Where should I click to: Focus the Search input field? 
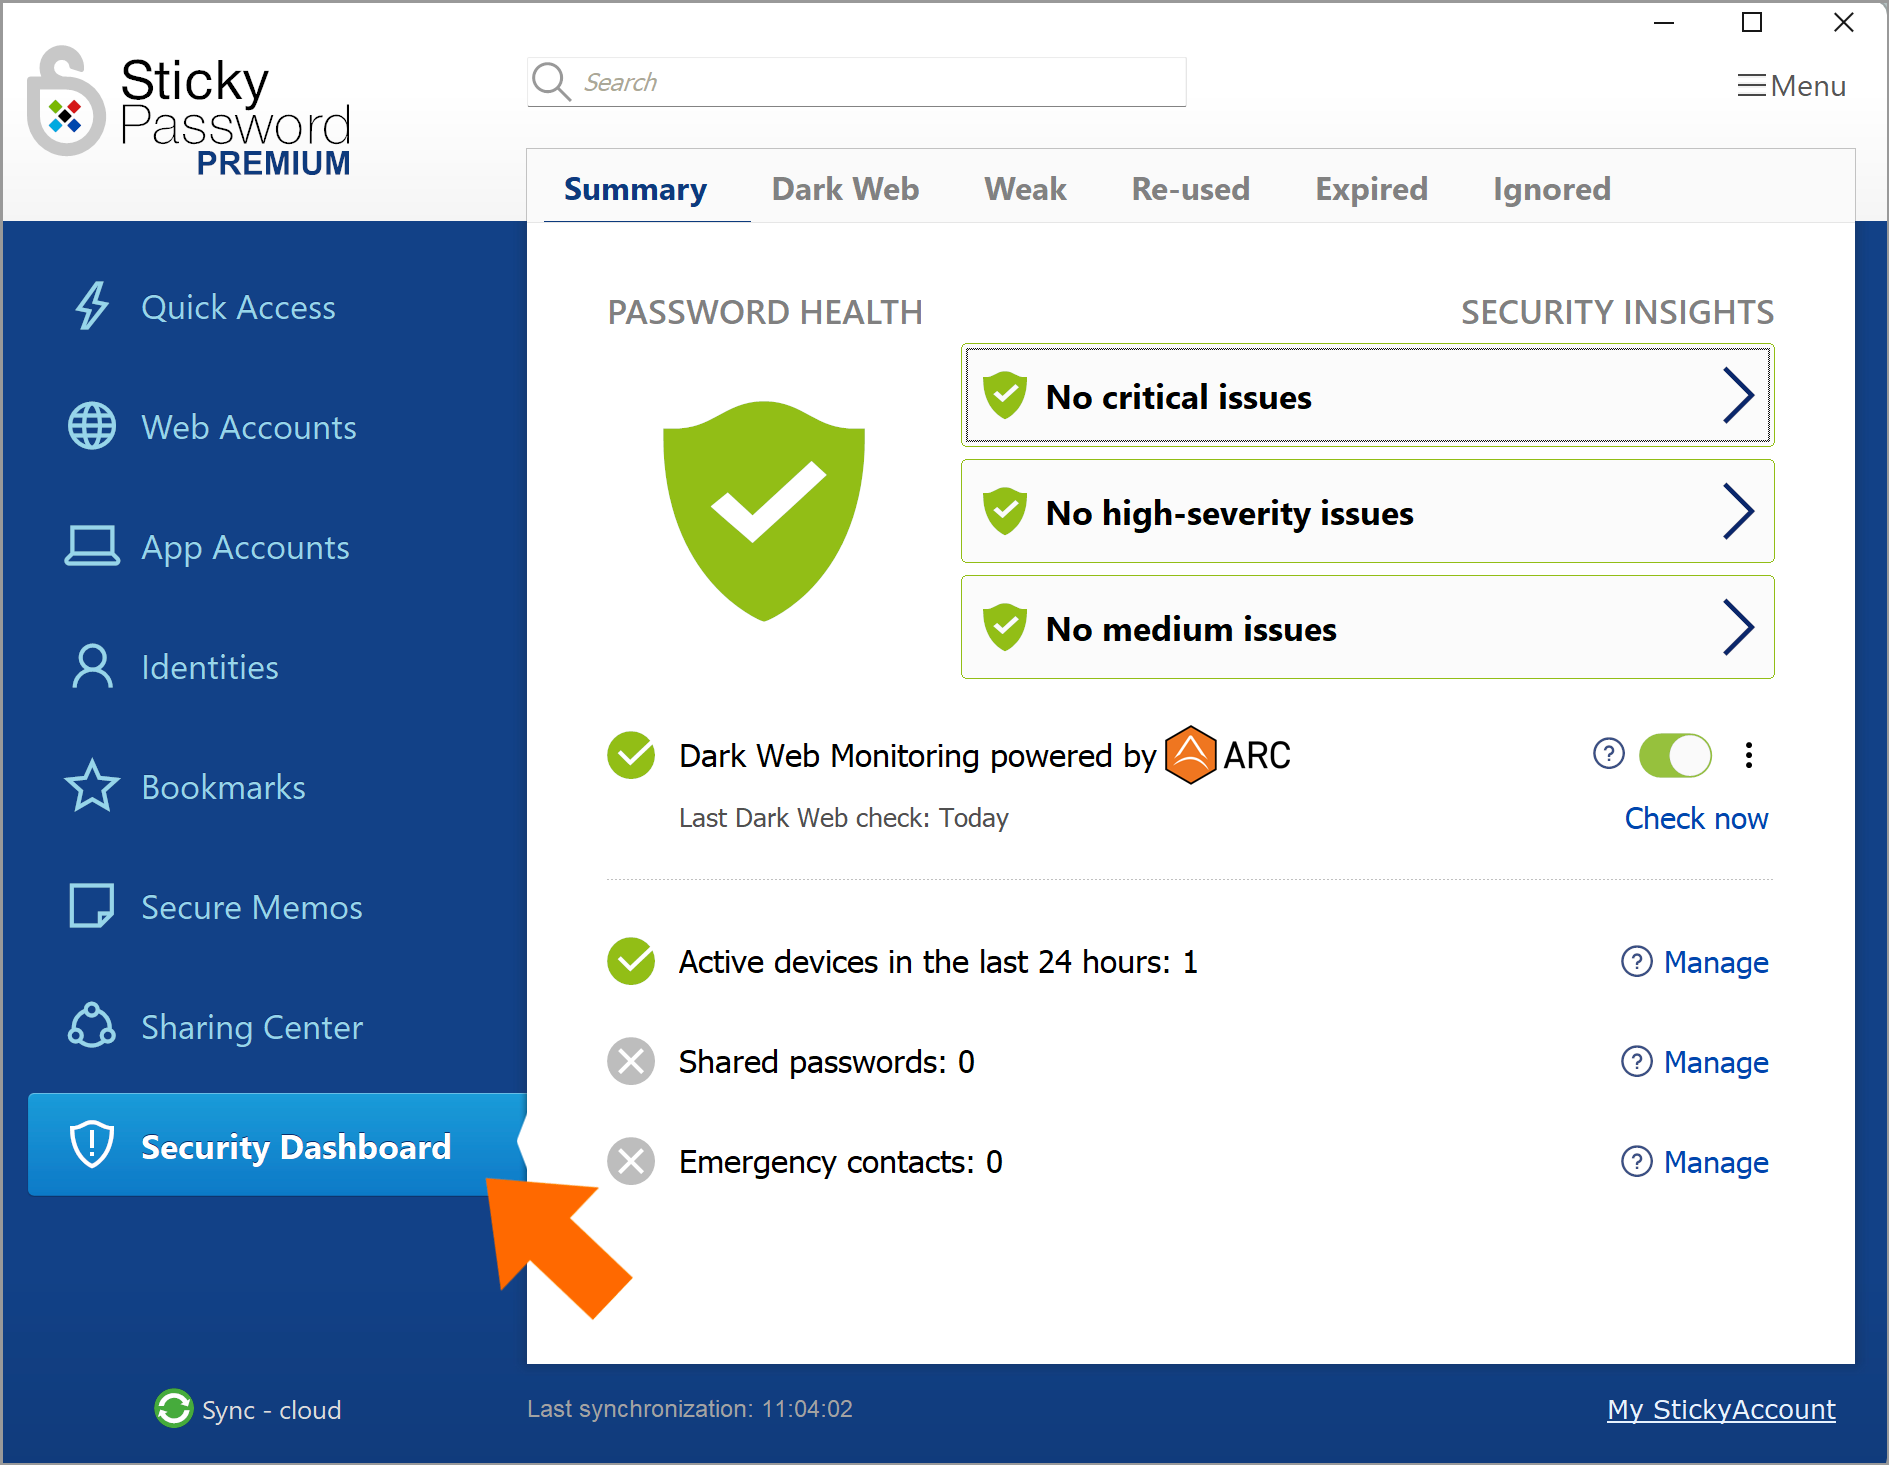(856, 82)
